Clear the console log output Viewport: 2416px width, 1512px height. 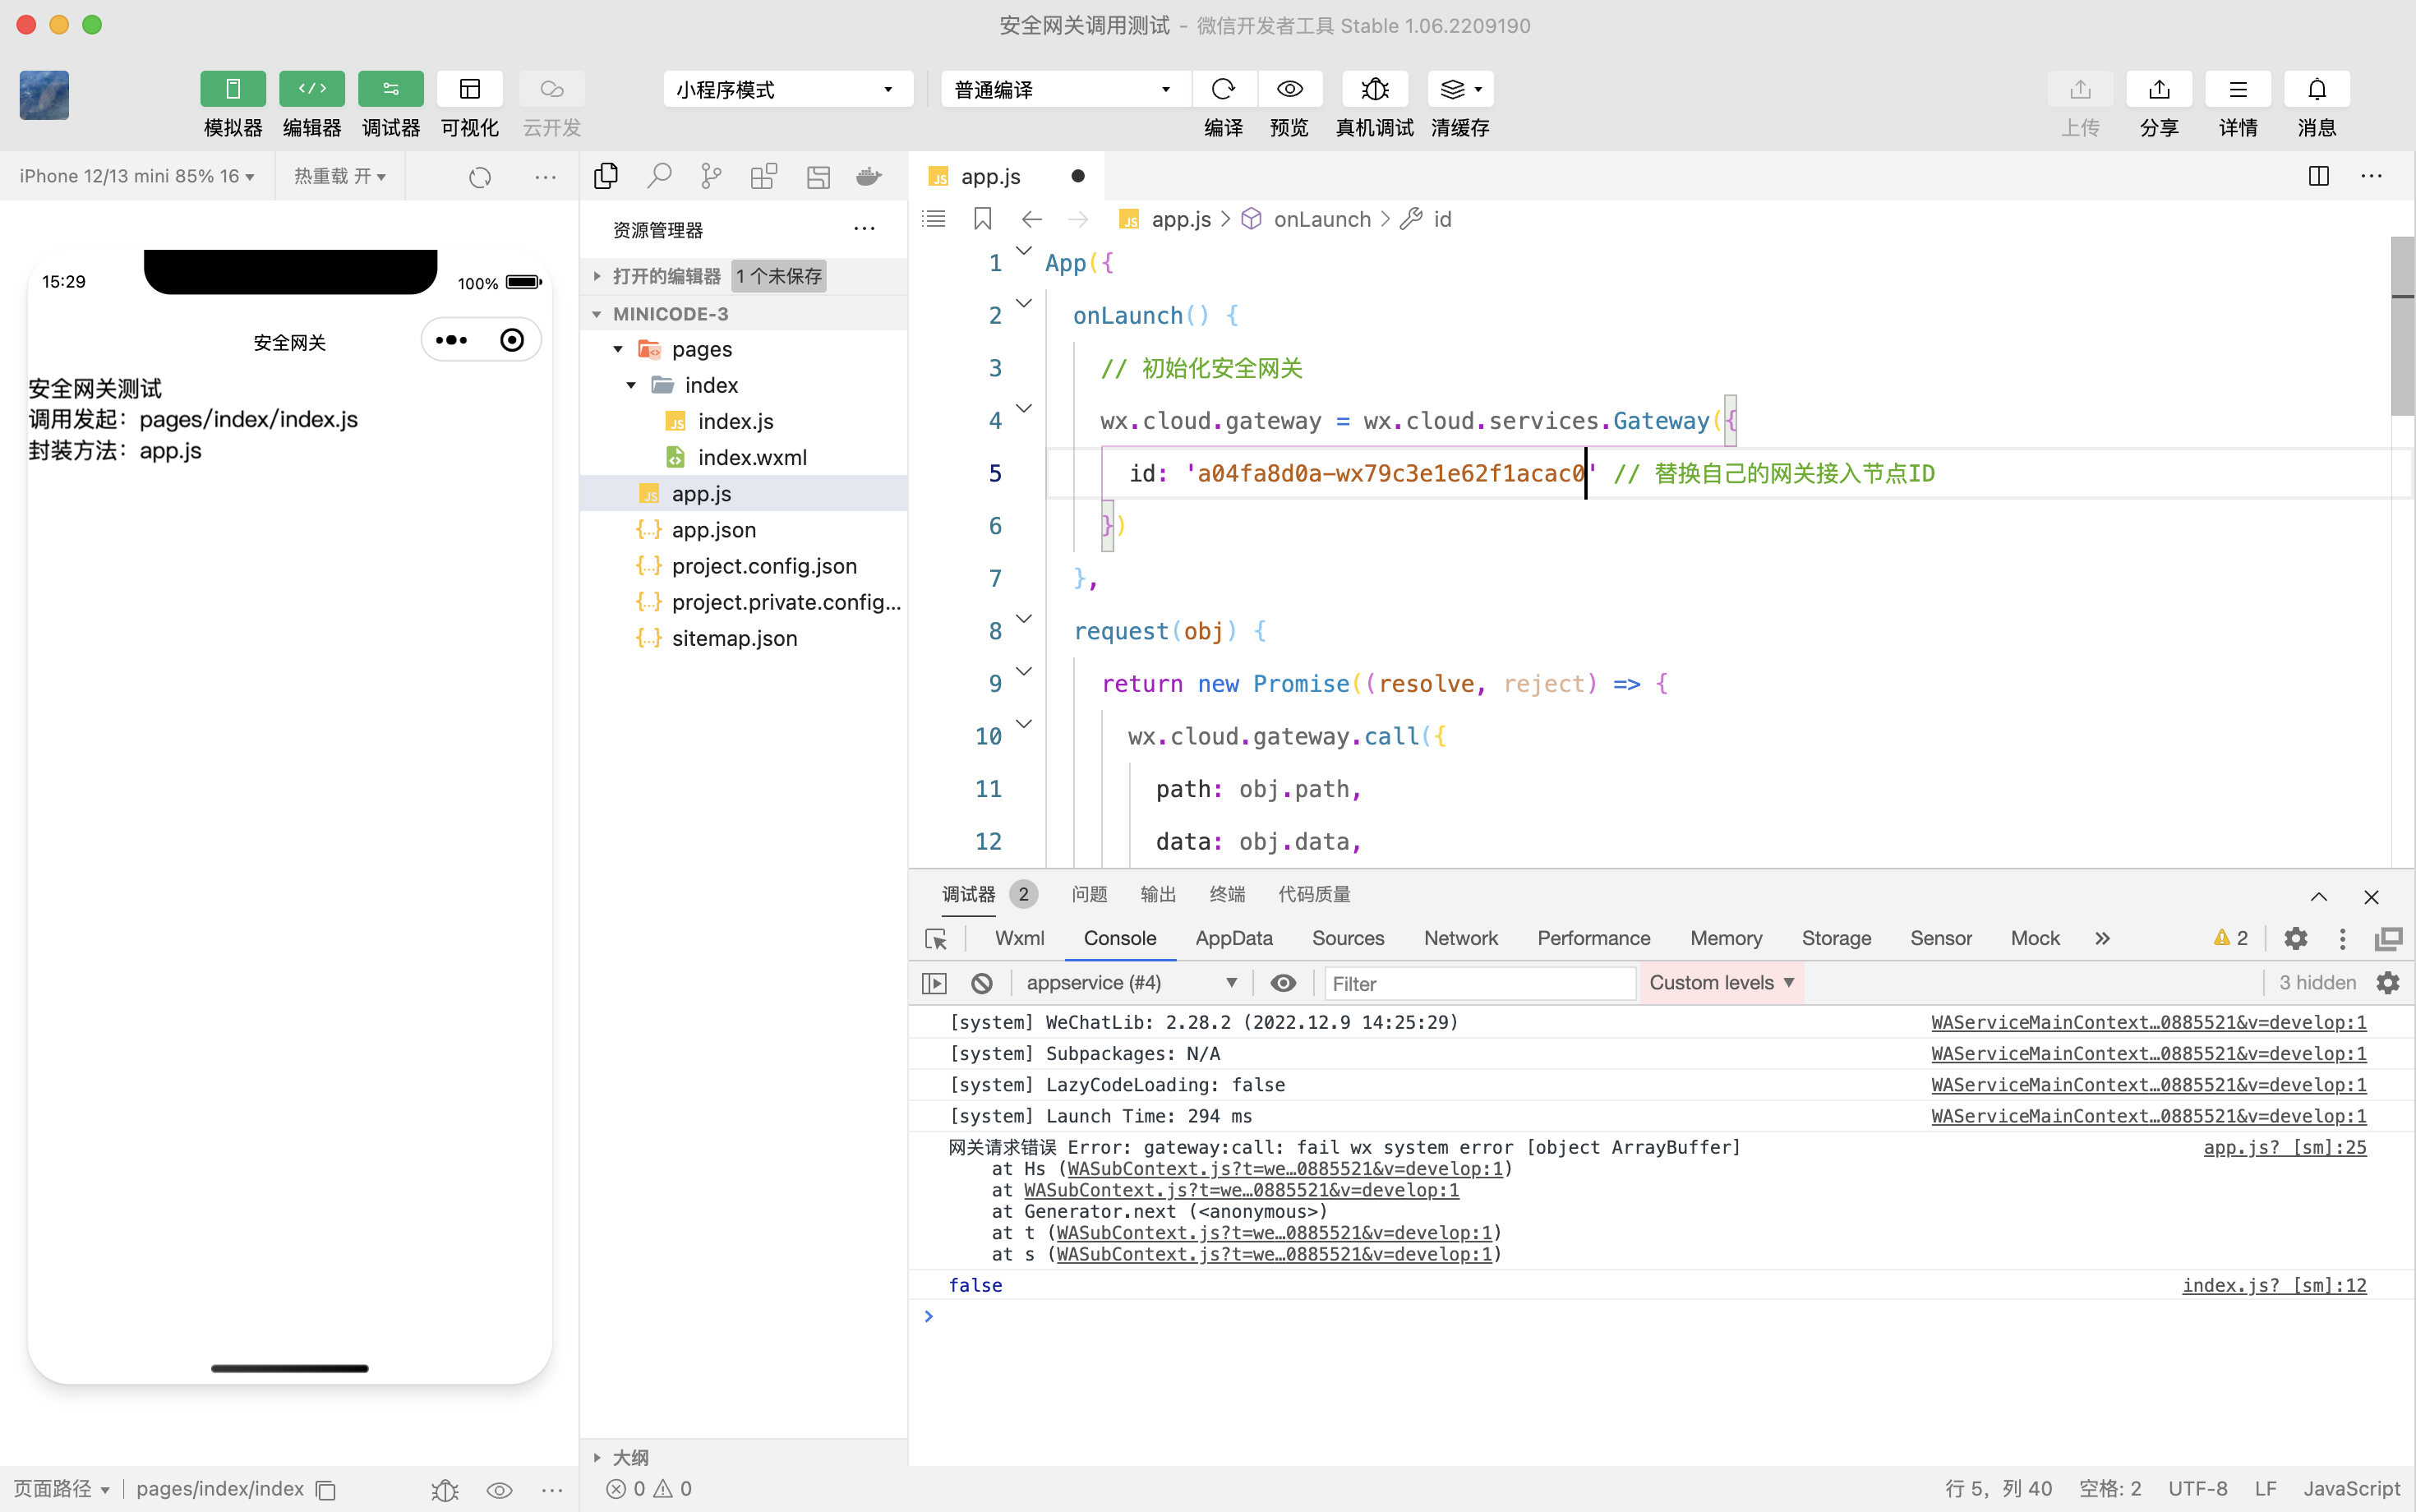pyautogui.click(x=981, y=983)
